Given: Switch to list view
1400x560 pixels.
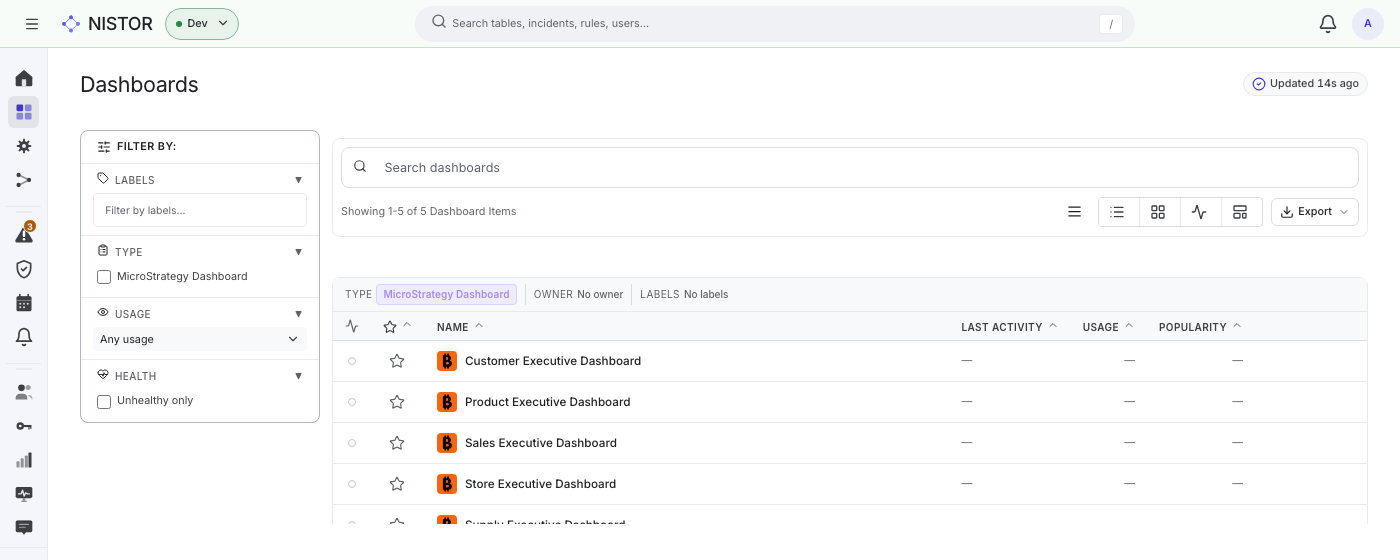Looking at the screenshot, I should click(1118, 212).
